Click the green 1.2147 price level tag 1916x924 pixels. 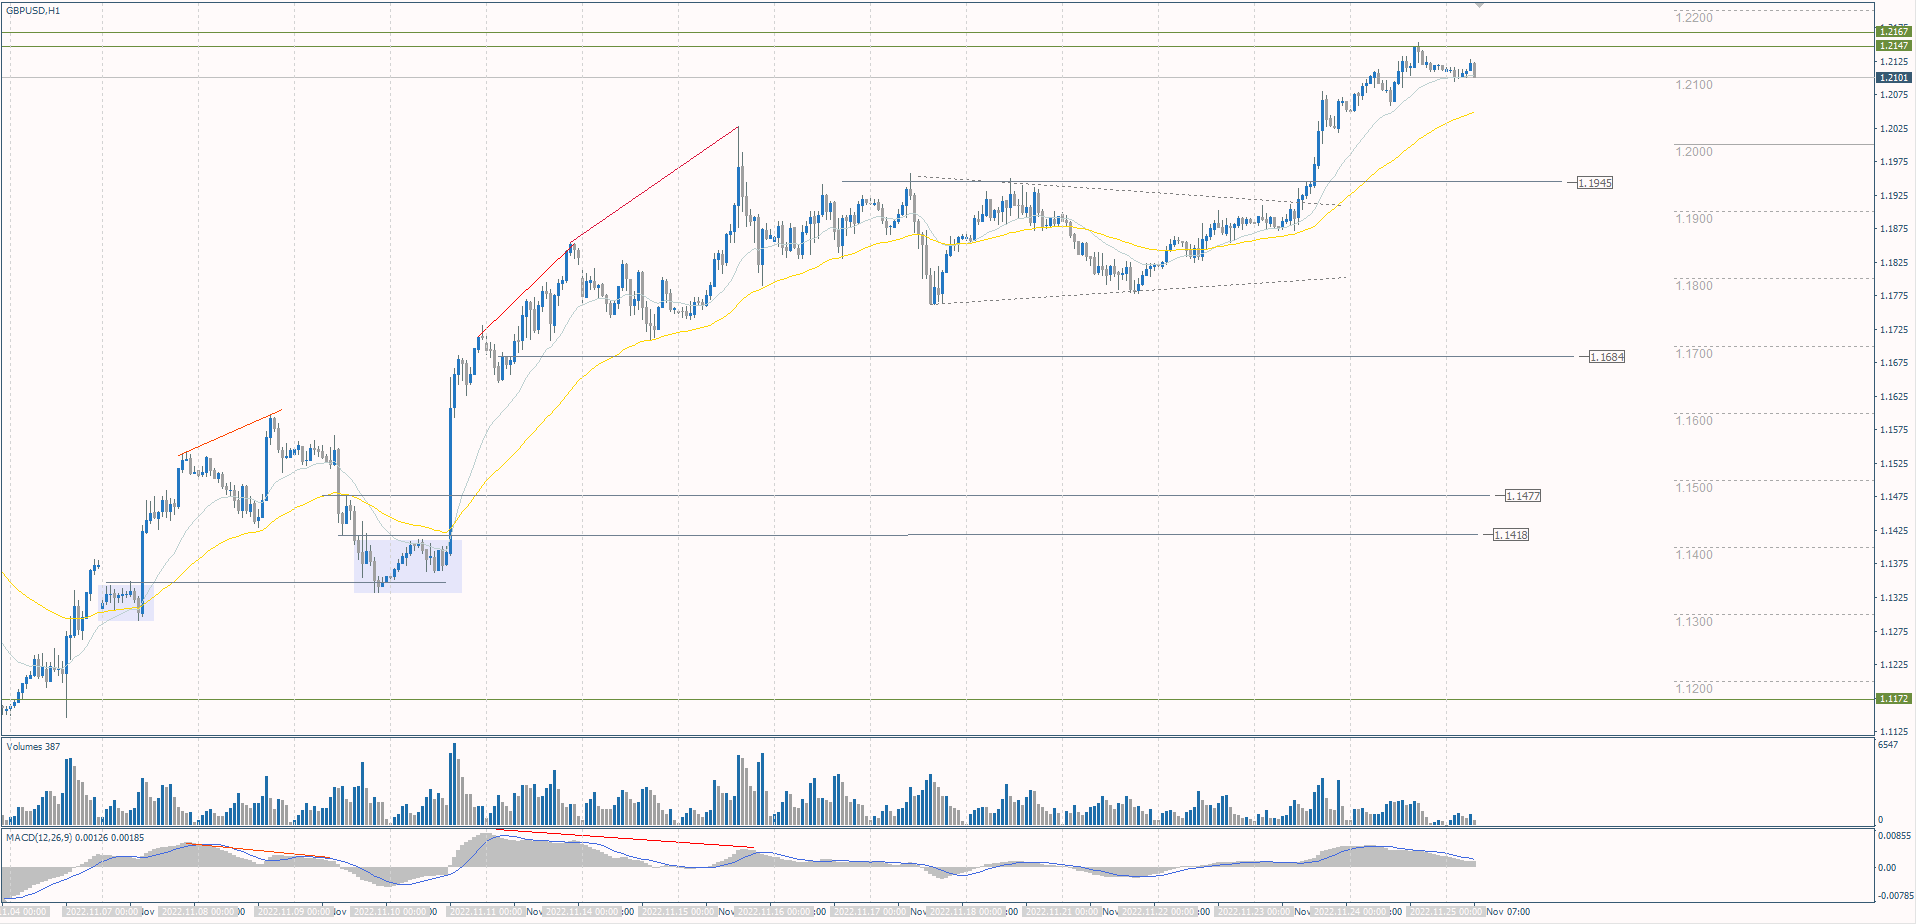(x=1894, y=46)
